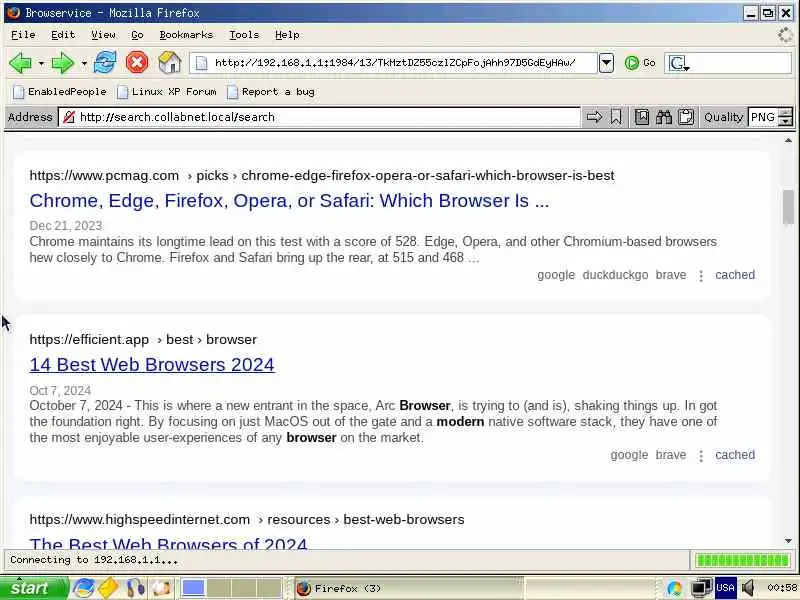Click the green Back arrow in Firefox toolbar
This screenshot has width=800, height=600.
[x=20, y=63]
